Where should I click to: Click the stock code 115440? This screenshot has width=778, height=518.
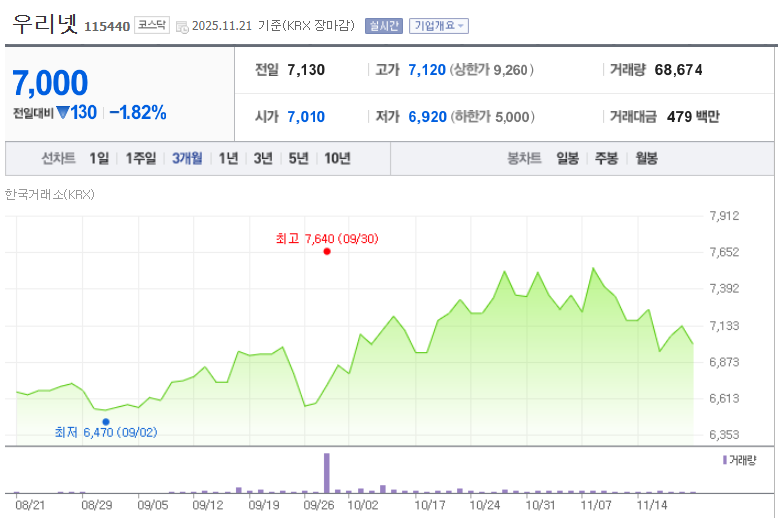click(x=107, y=26)
